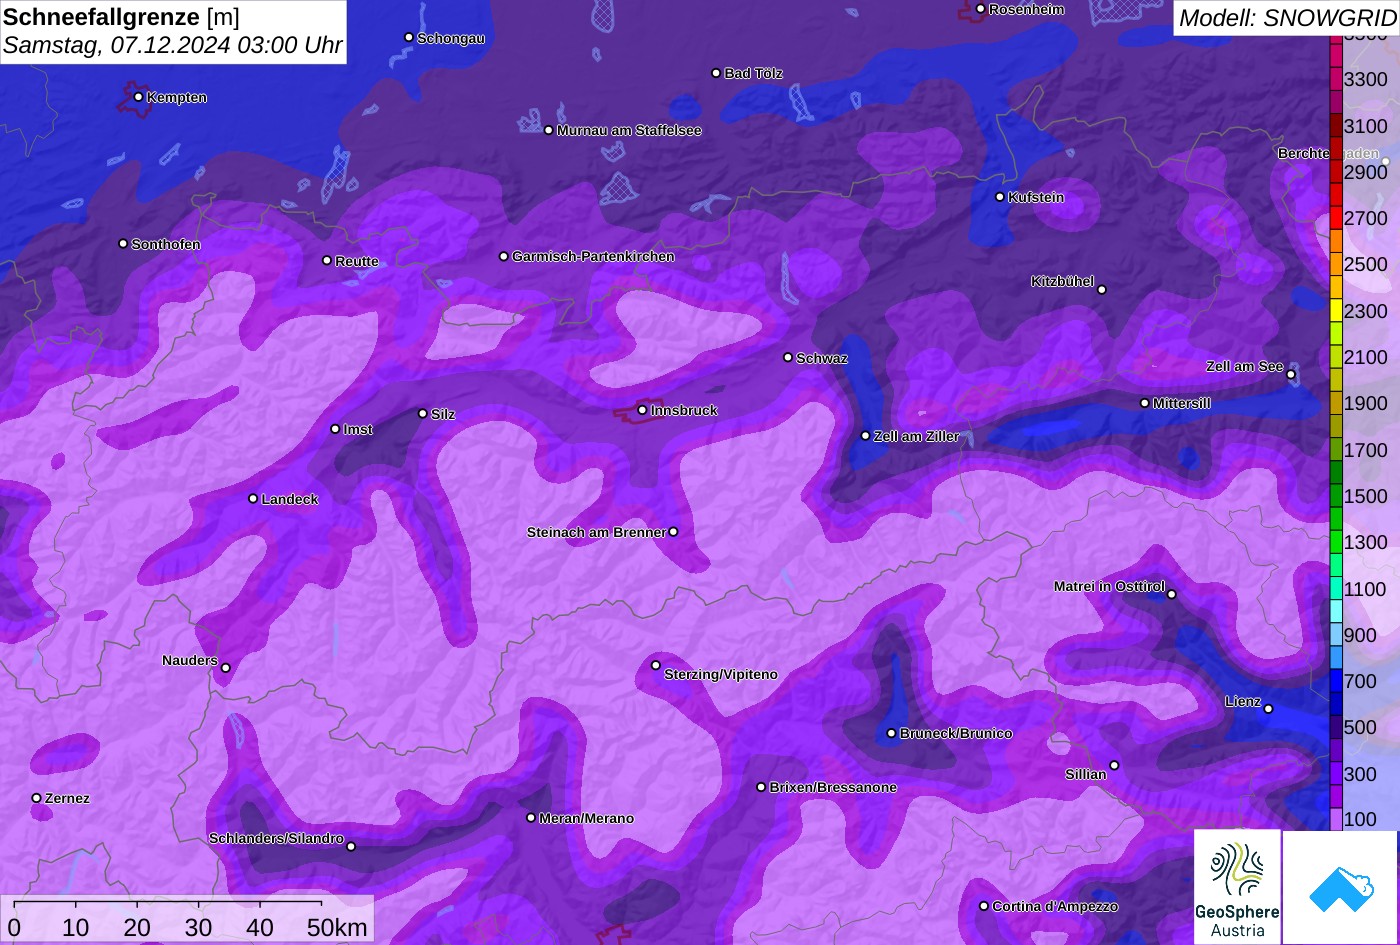Click the Sterzing/Vipiteno marker dot
The height and width of the screenshot is (945, 1400).
tap(656, 665)
